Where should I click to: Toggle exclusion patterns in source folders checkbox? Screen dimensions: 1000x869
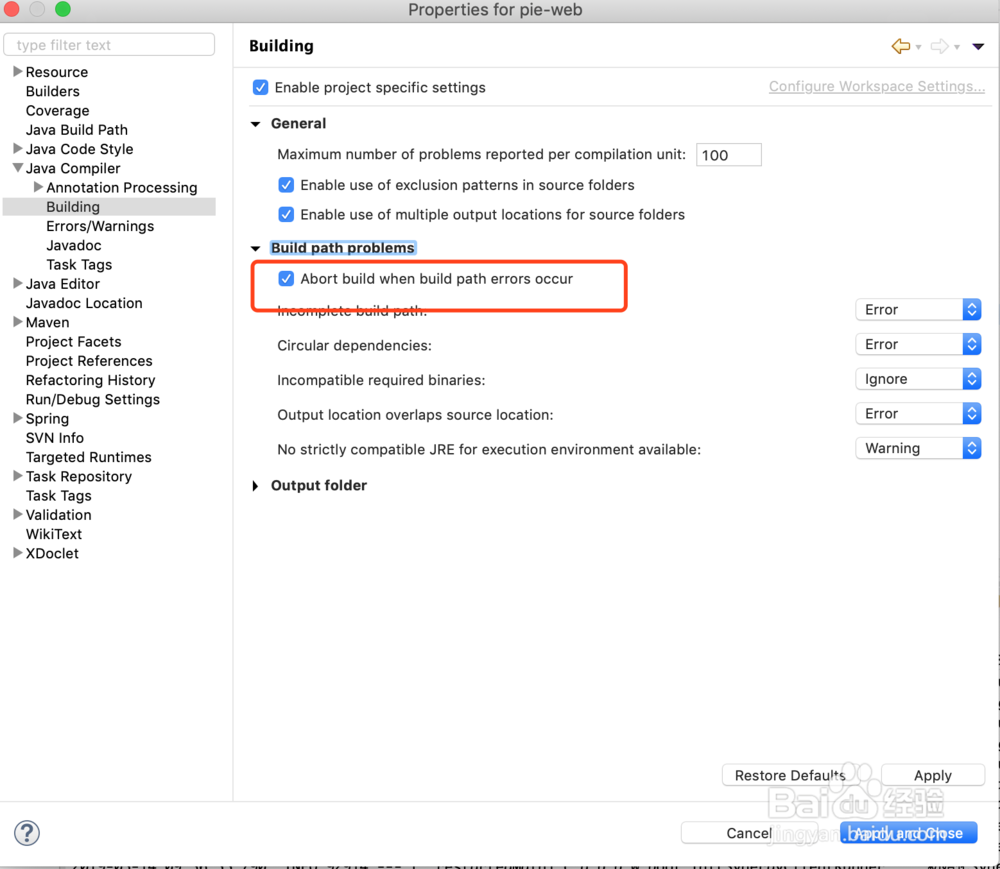pos(286,185)
